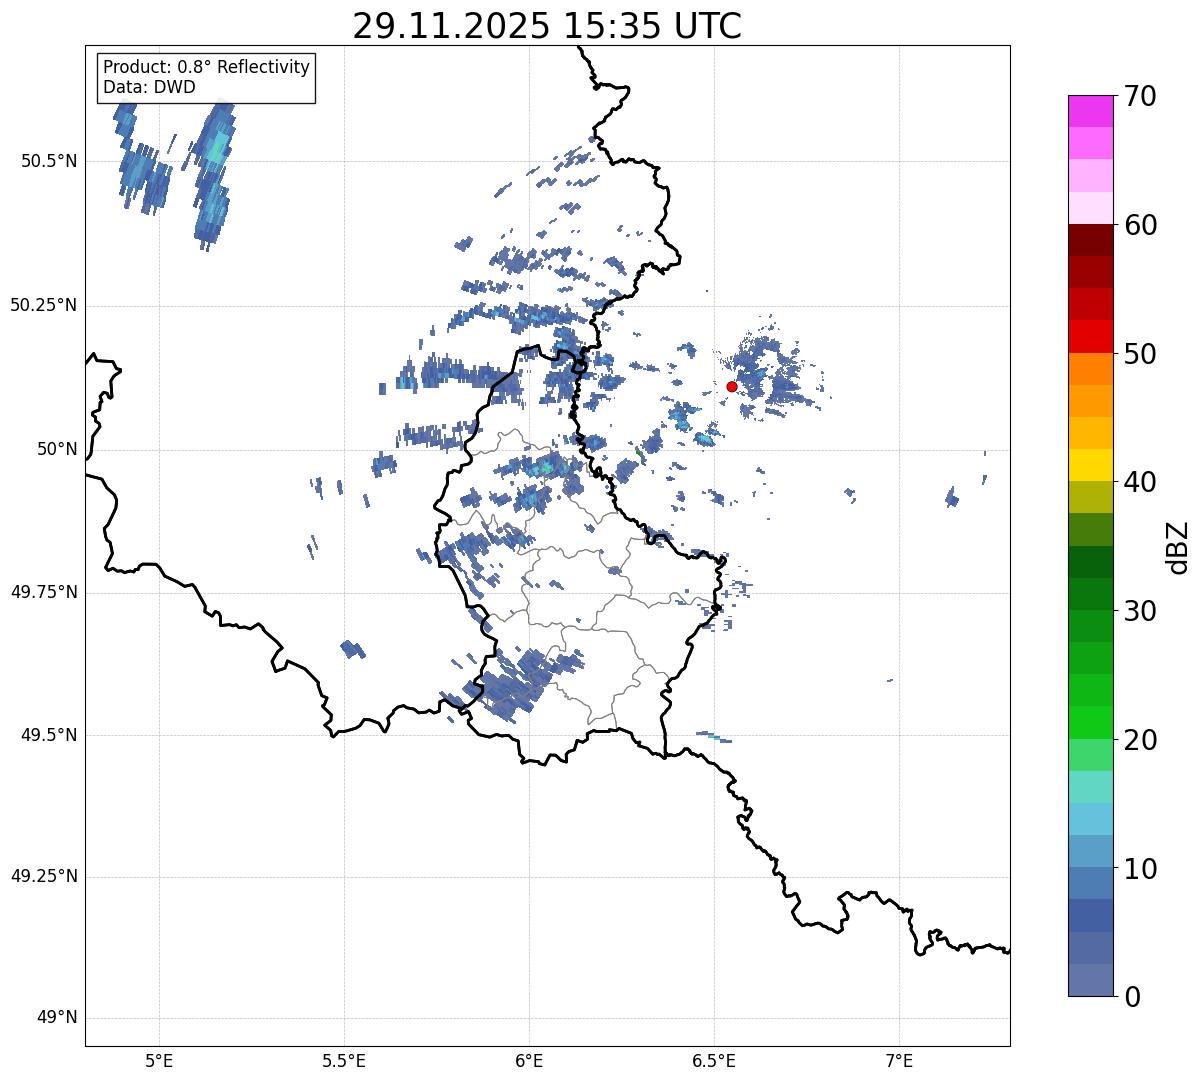1202x1081 pixels.
Task: Click the colorbar tick label 0
Action: [1131, 997]
